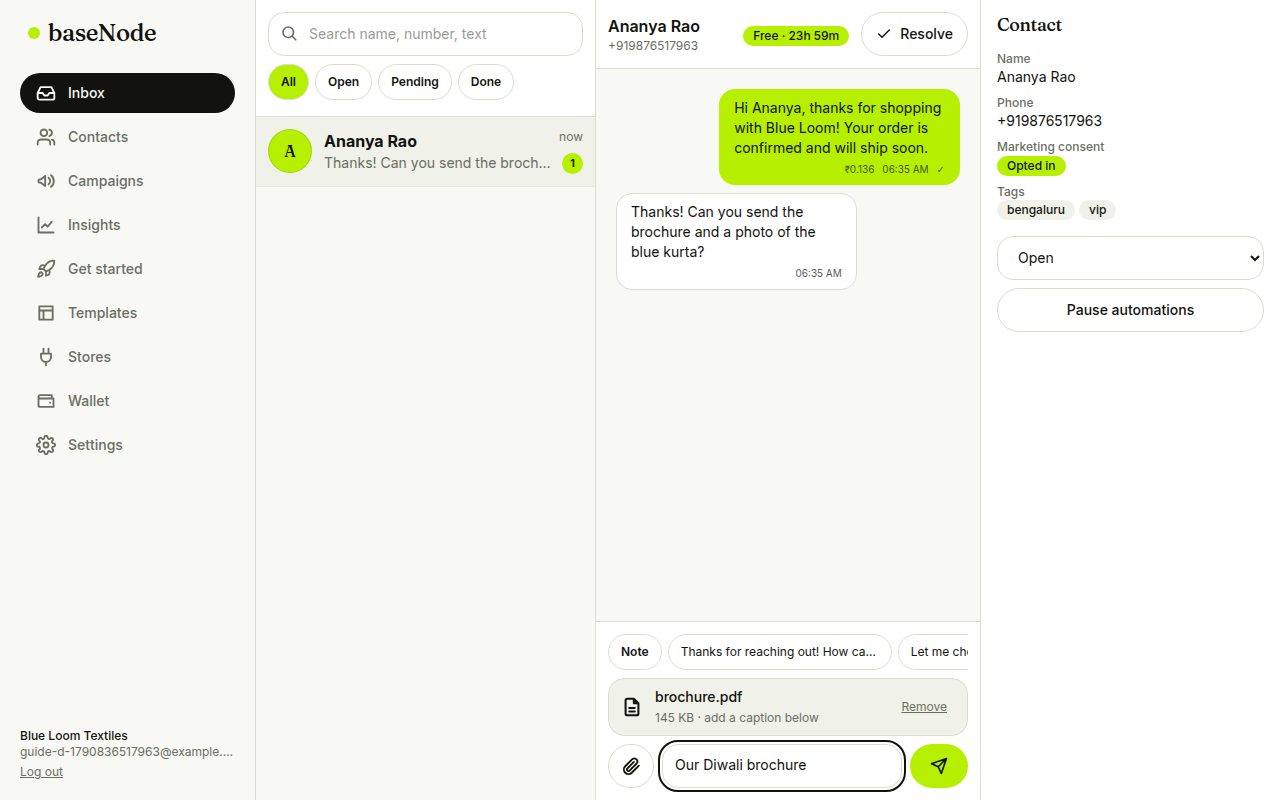Screen dimensions: 1280x800
Task: Click the 'bengaluru' tag
Action: click(1036, 210)
